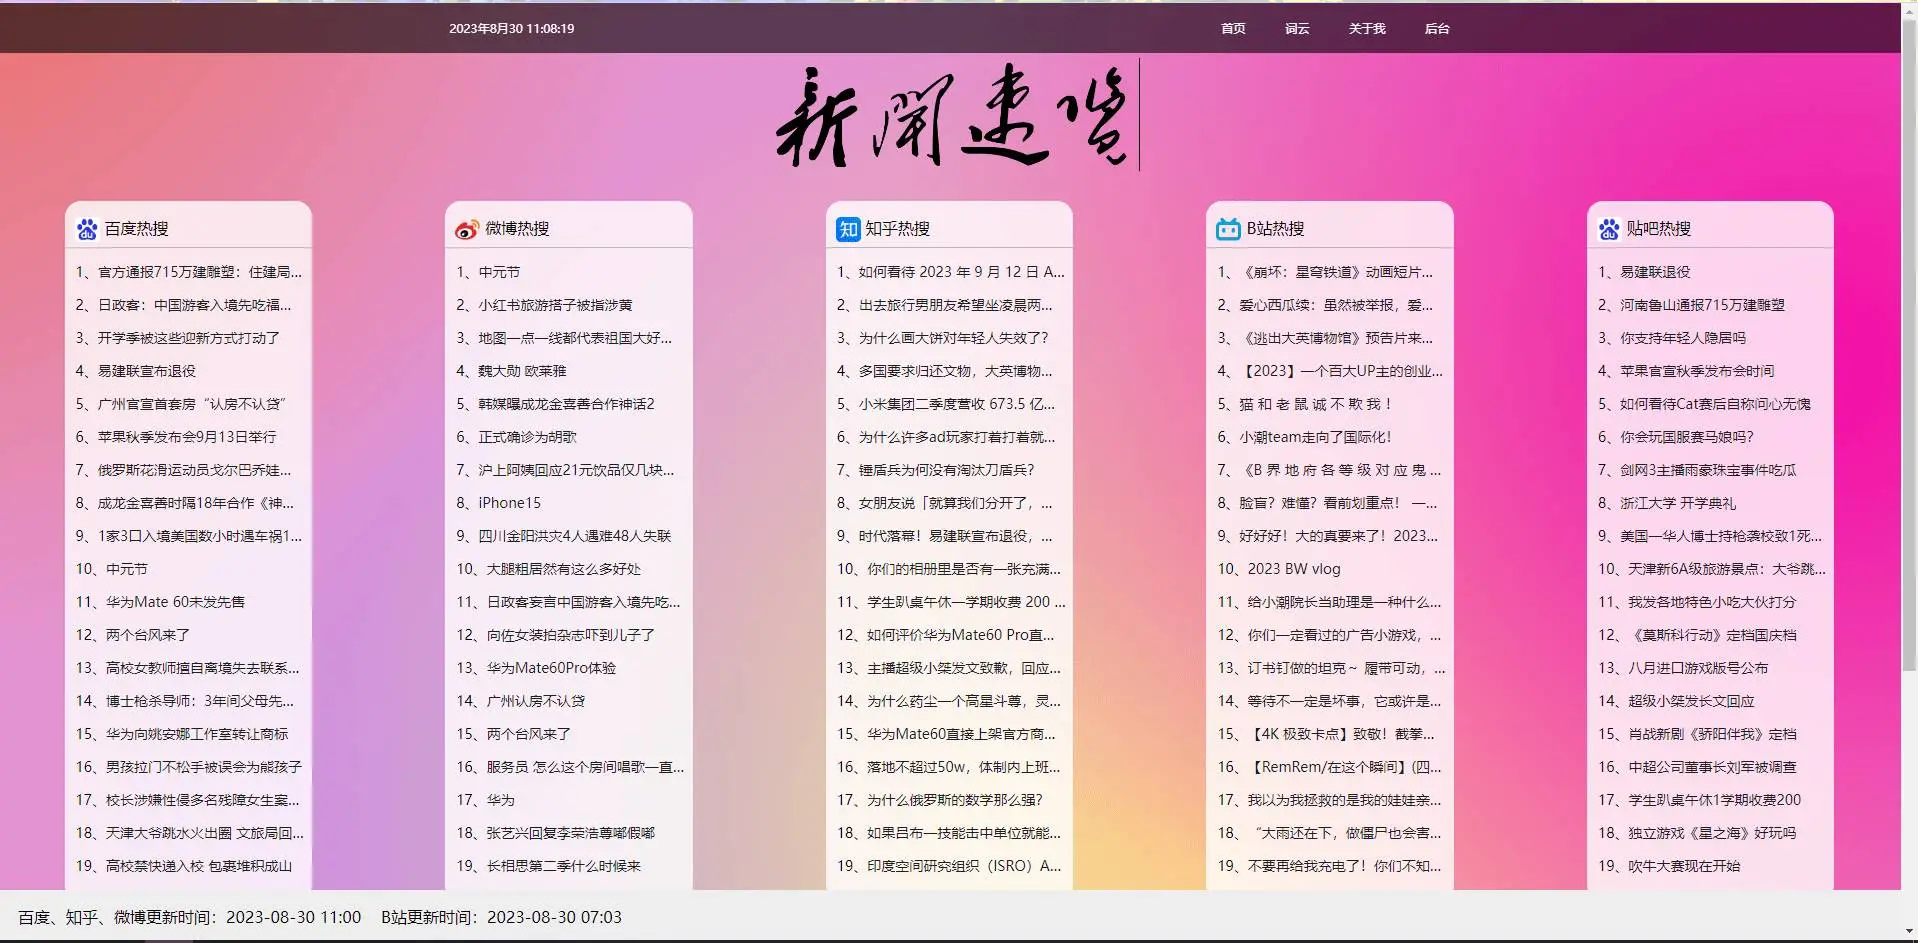Image resolution: width=1918 pixels, height=943 pixels.
Task: Click the 贴吧热搜 card heading
Action: click(x=1658, y=229)
